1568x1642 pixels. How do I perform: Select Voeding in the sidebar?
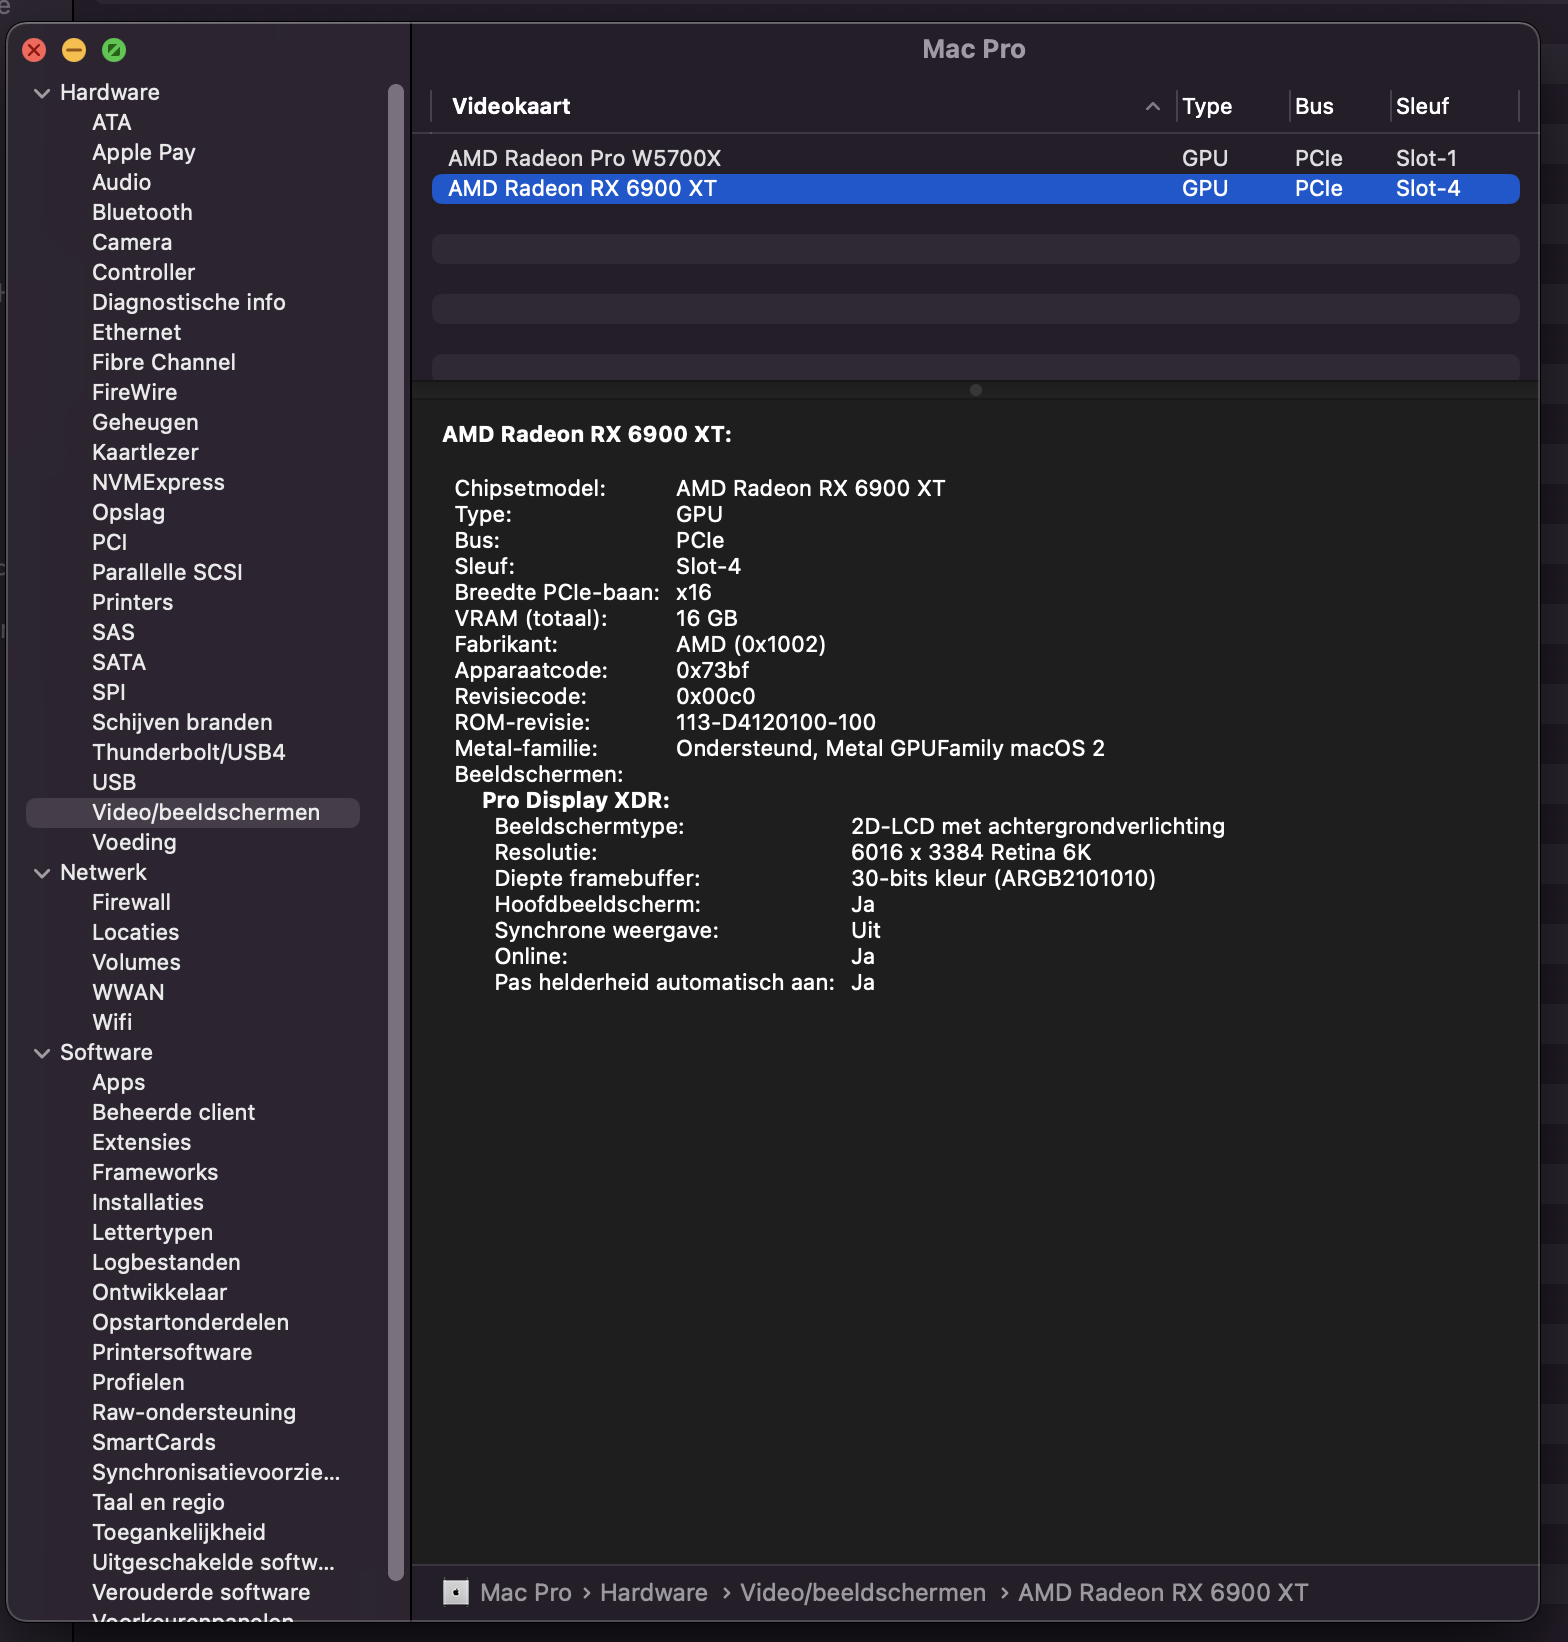point(134,842)
